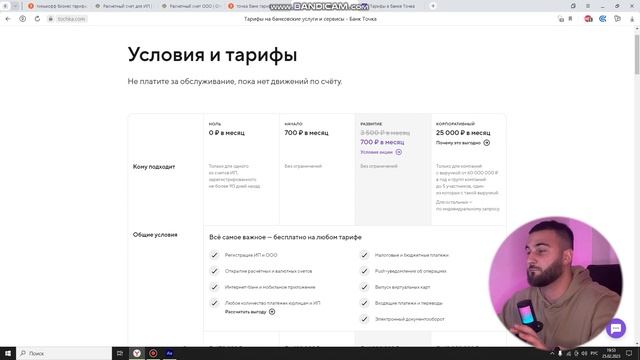The height and width of the screenshot is (360, 640).
Task: Click the purple 700 ₽ в месяц Развитие price
Action: pyautogui.click(x=382, y=142)
